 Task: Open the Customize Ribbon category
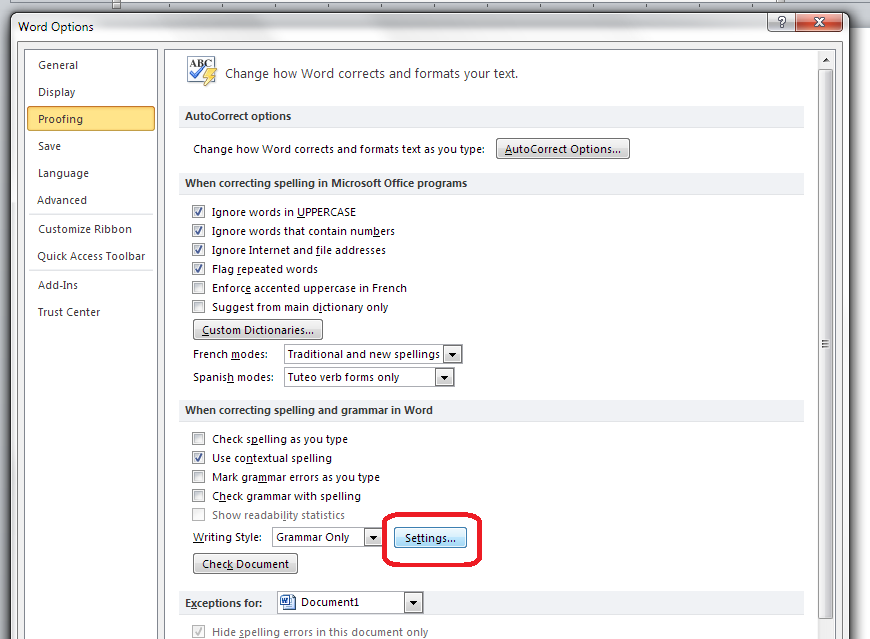(x=85, y=229)
